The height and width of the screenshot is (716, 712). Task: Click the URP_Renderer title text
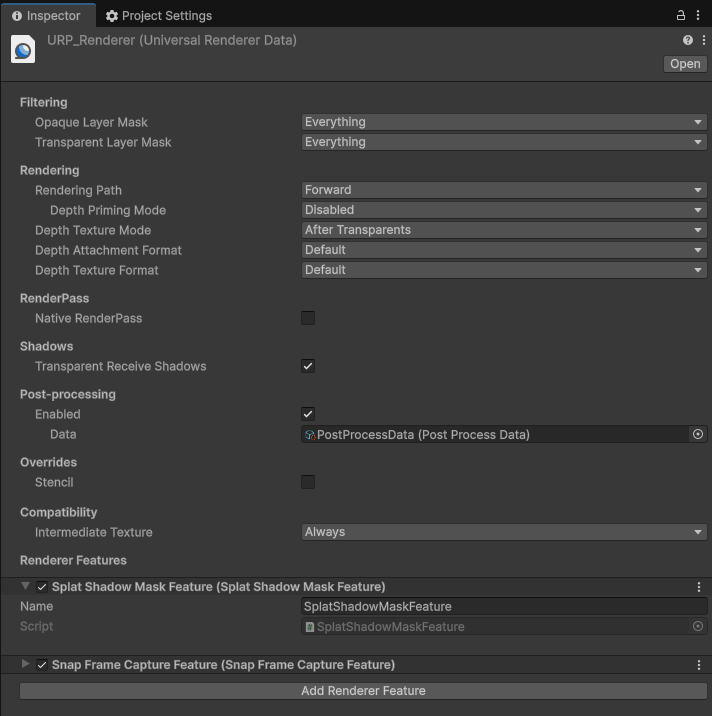coord(172,40)
